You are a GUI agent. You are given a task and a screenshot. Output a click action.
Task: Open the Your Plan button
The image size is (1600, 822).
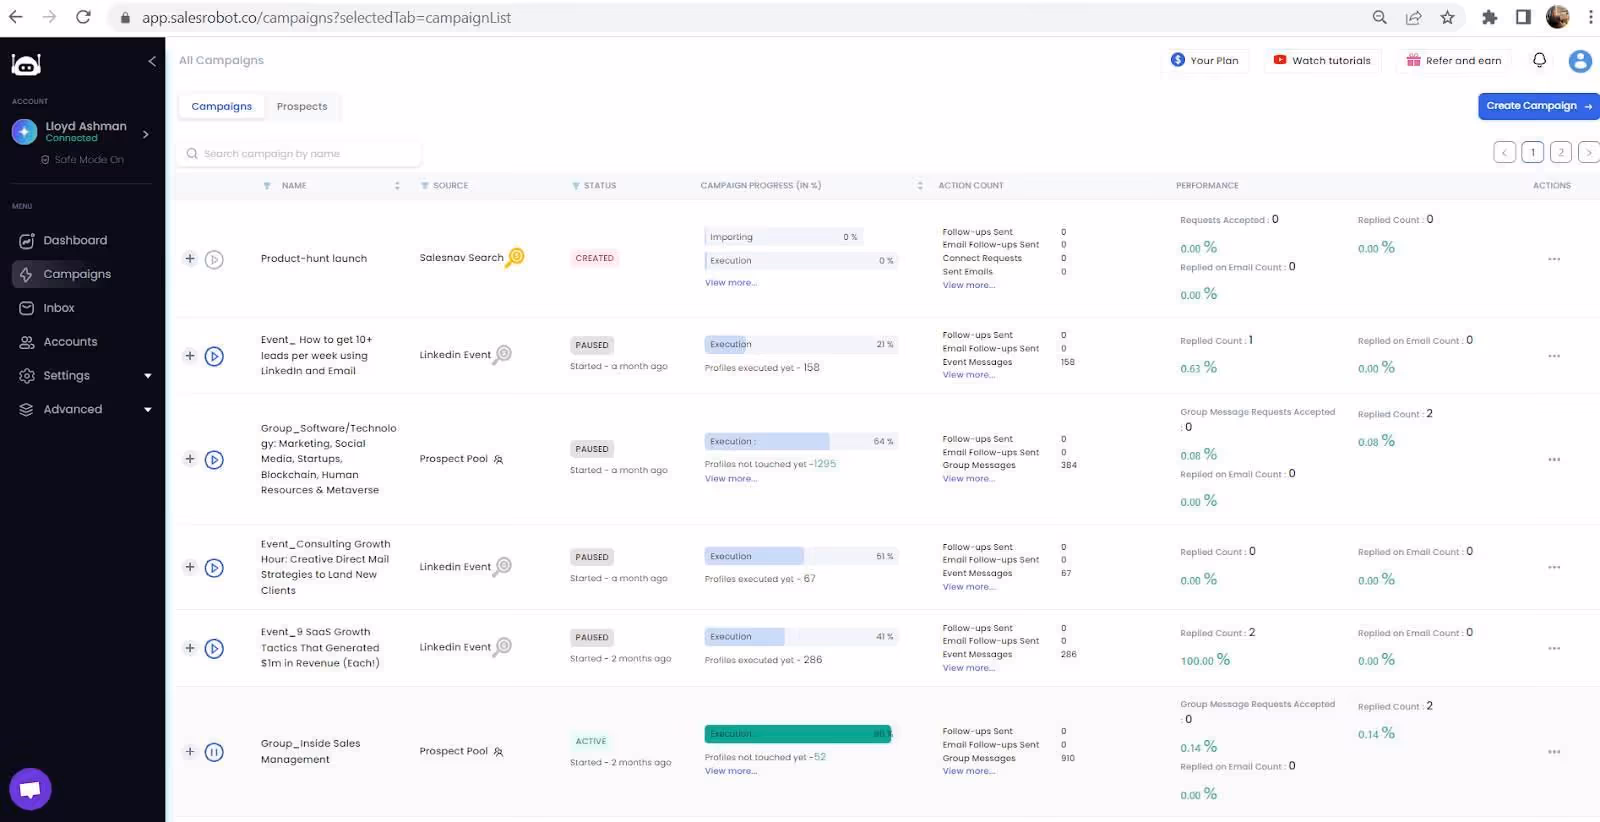click(1205, 60)
